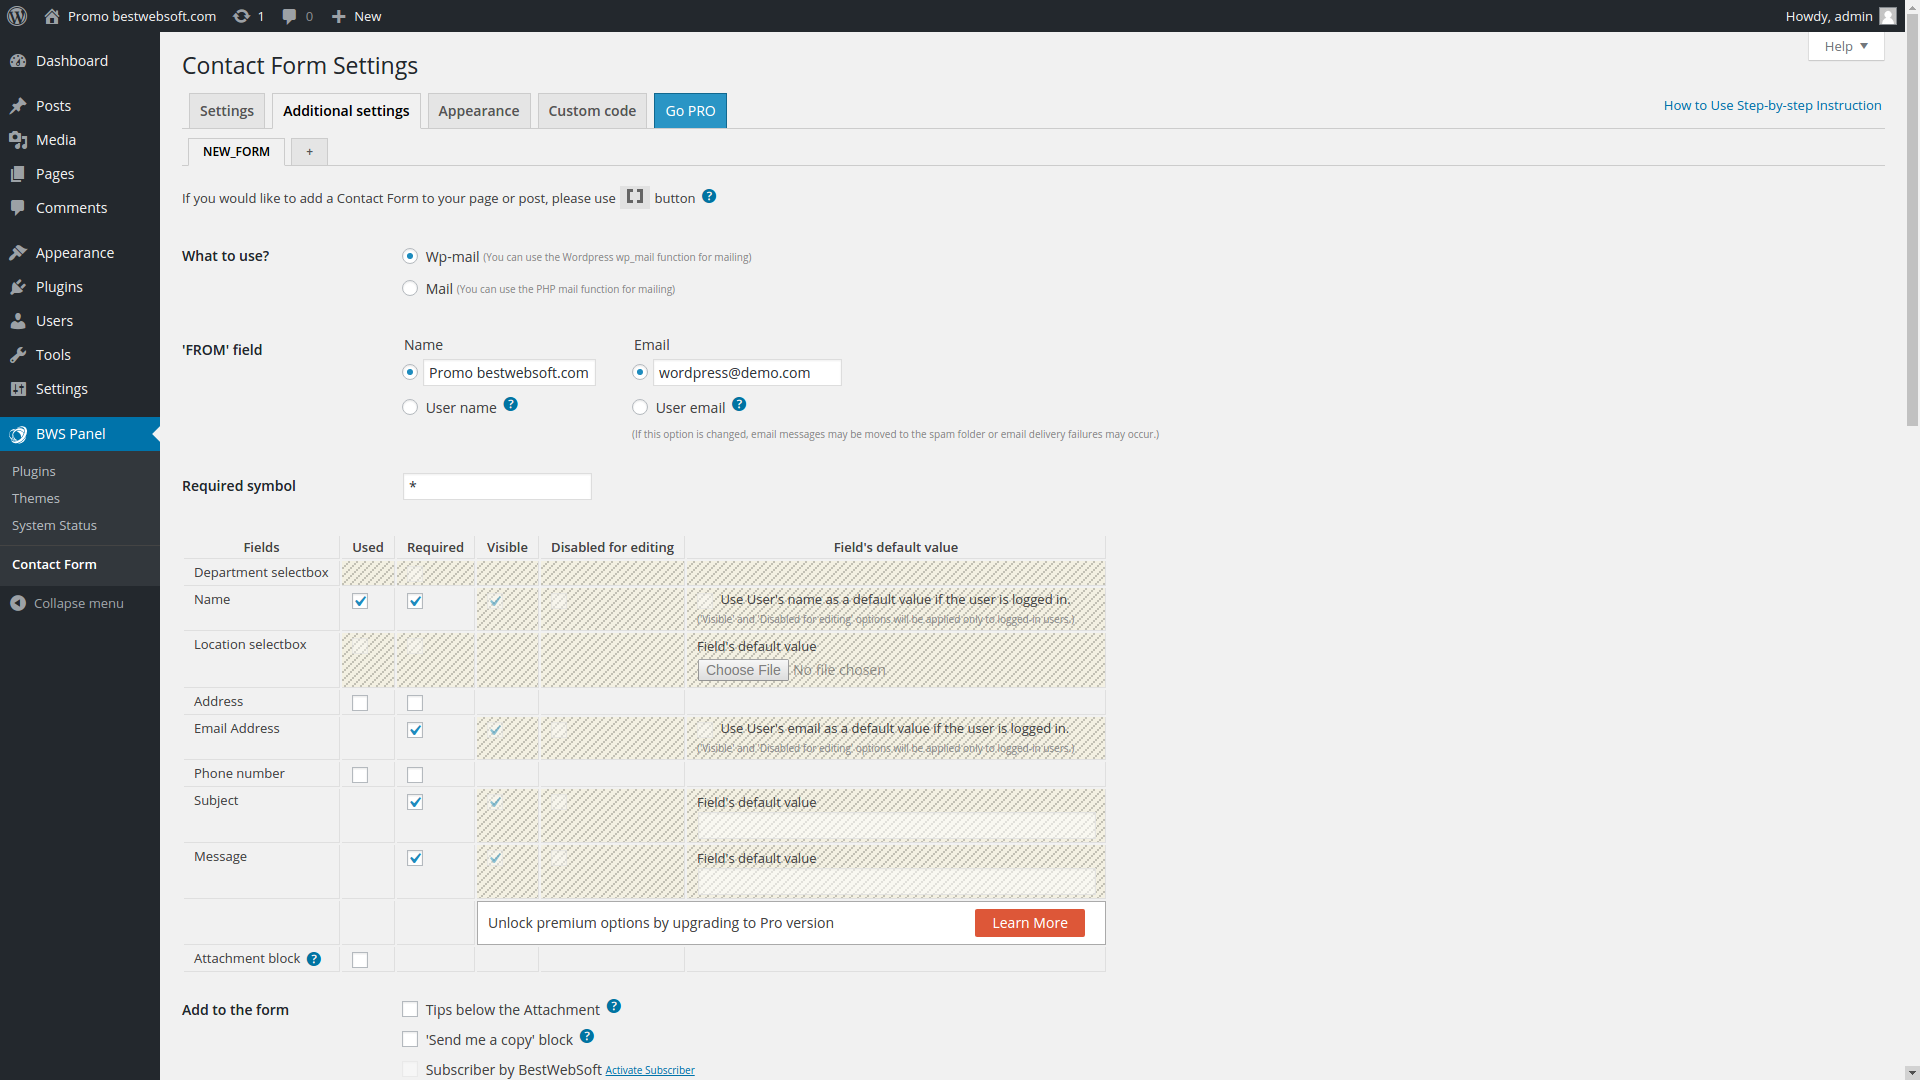Open Posts pin icon in sidebar
Viewport: 1920px width, 1080px height.
click(x=18, y=106)
